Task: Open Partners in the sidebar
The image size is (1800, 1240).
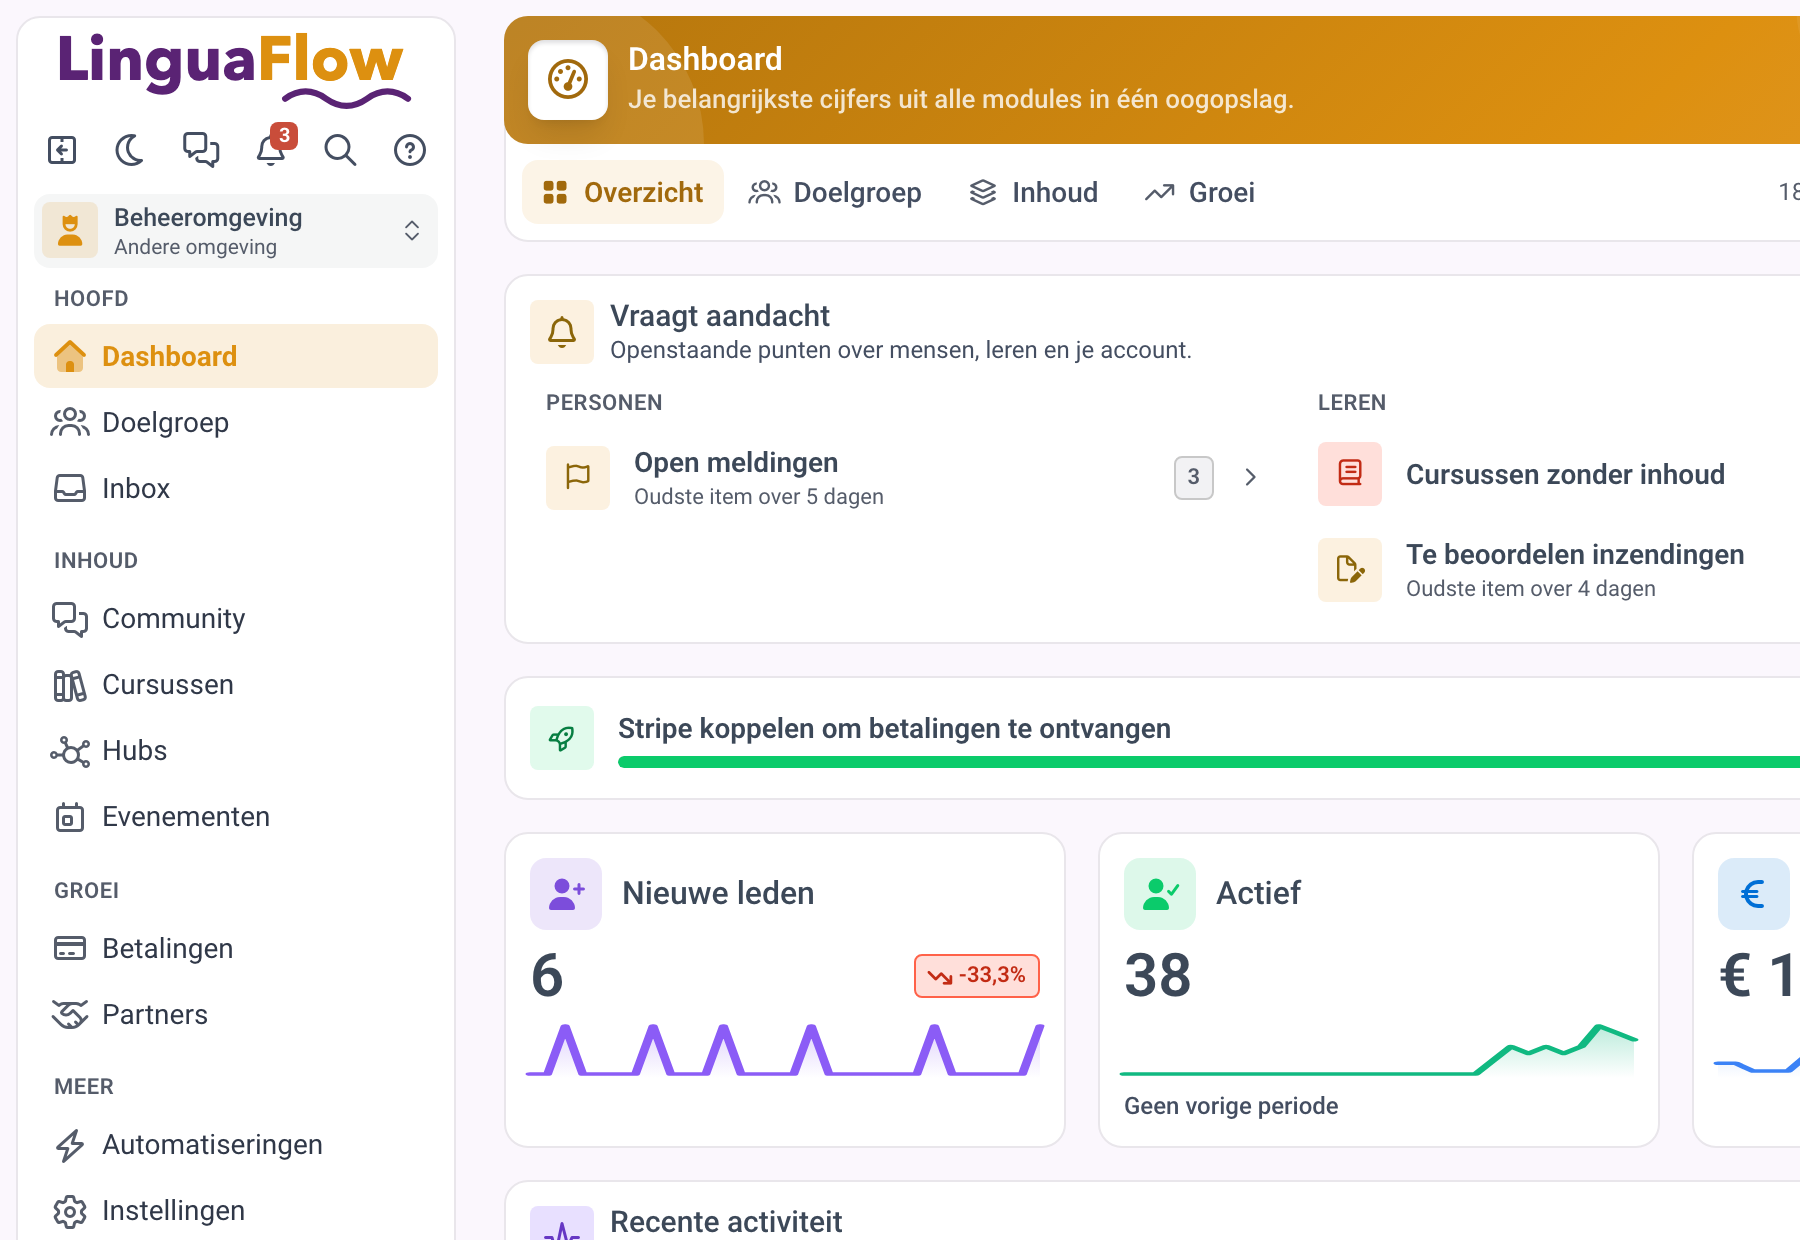Action: (x=236, y=1014)
